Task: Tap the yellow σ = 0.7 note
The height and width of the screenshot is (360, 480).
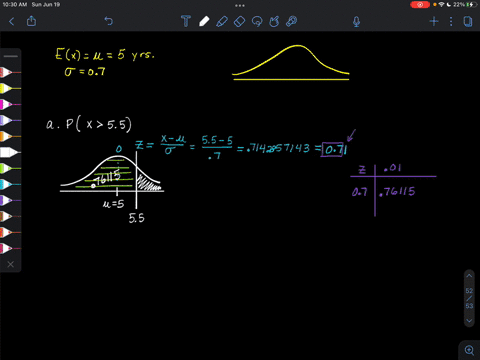Action: point(85,71)
